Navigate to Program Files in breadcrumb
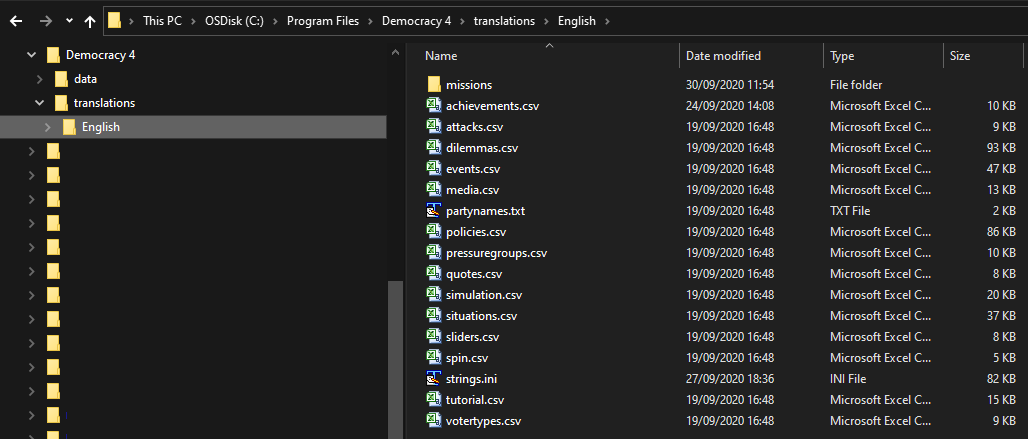Image resolution: width=1028 pixels, height=439 pixels. (x=323, y=21)
